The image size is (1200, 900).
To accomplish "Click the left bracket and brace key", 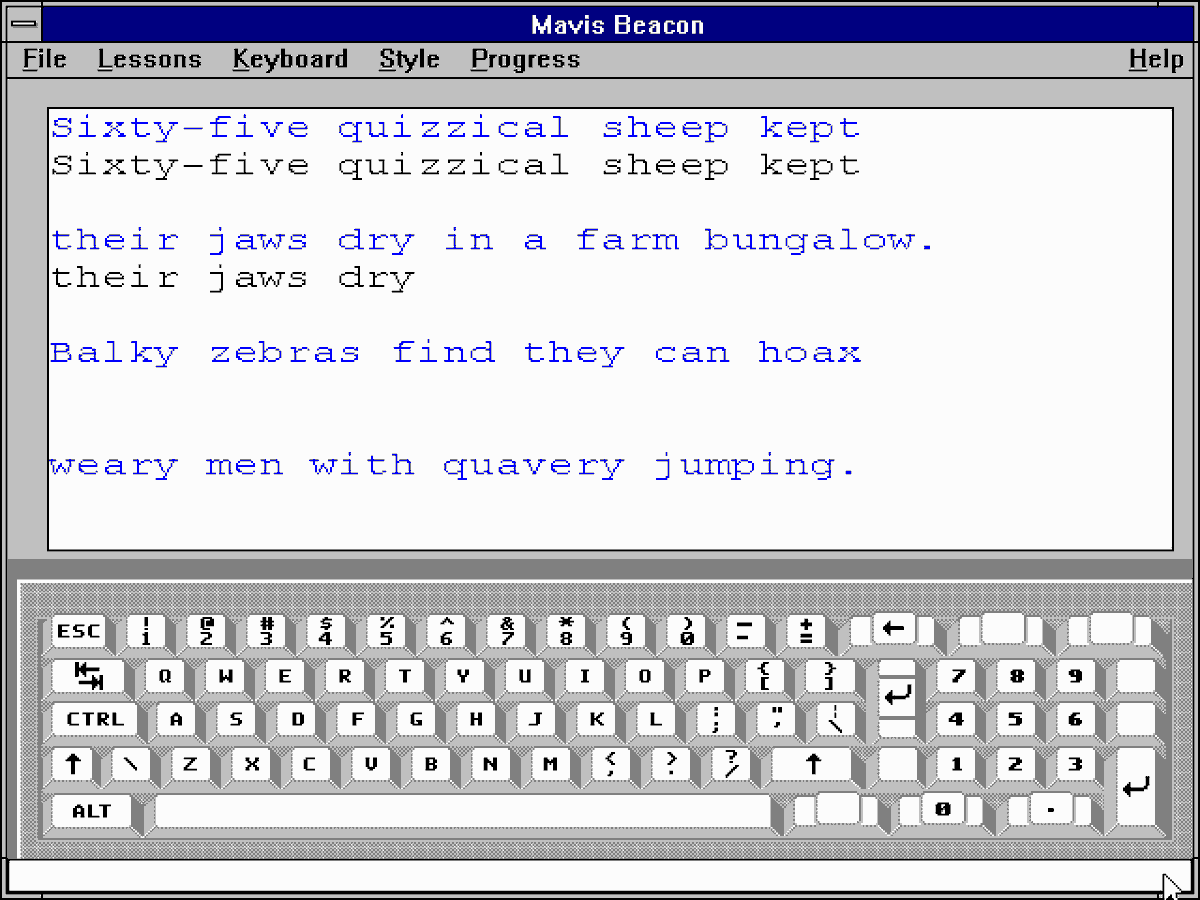I will [x=765, y=676].
